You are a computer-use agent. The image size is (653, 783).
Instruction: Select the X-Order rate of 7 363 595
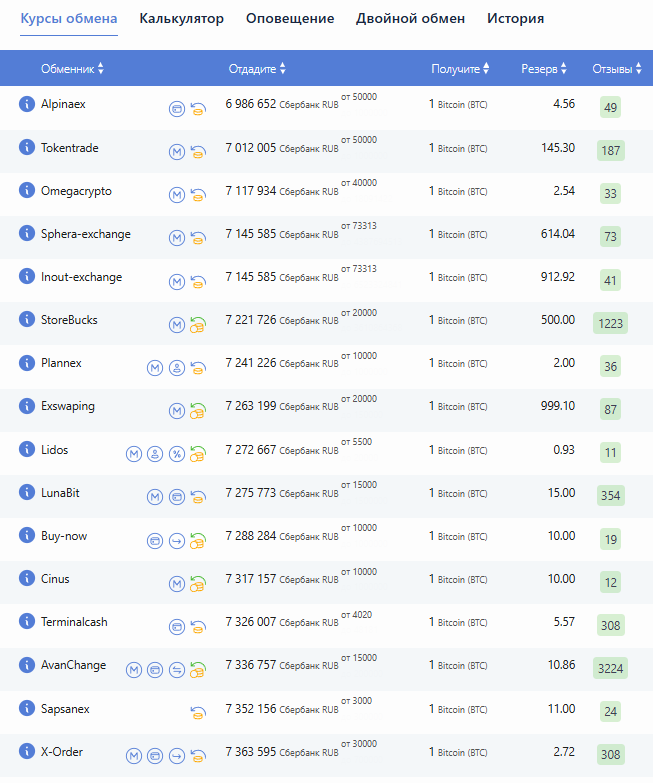tap(250, 752)
